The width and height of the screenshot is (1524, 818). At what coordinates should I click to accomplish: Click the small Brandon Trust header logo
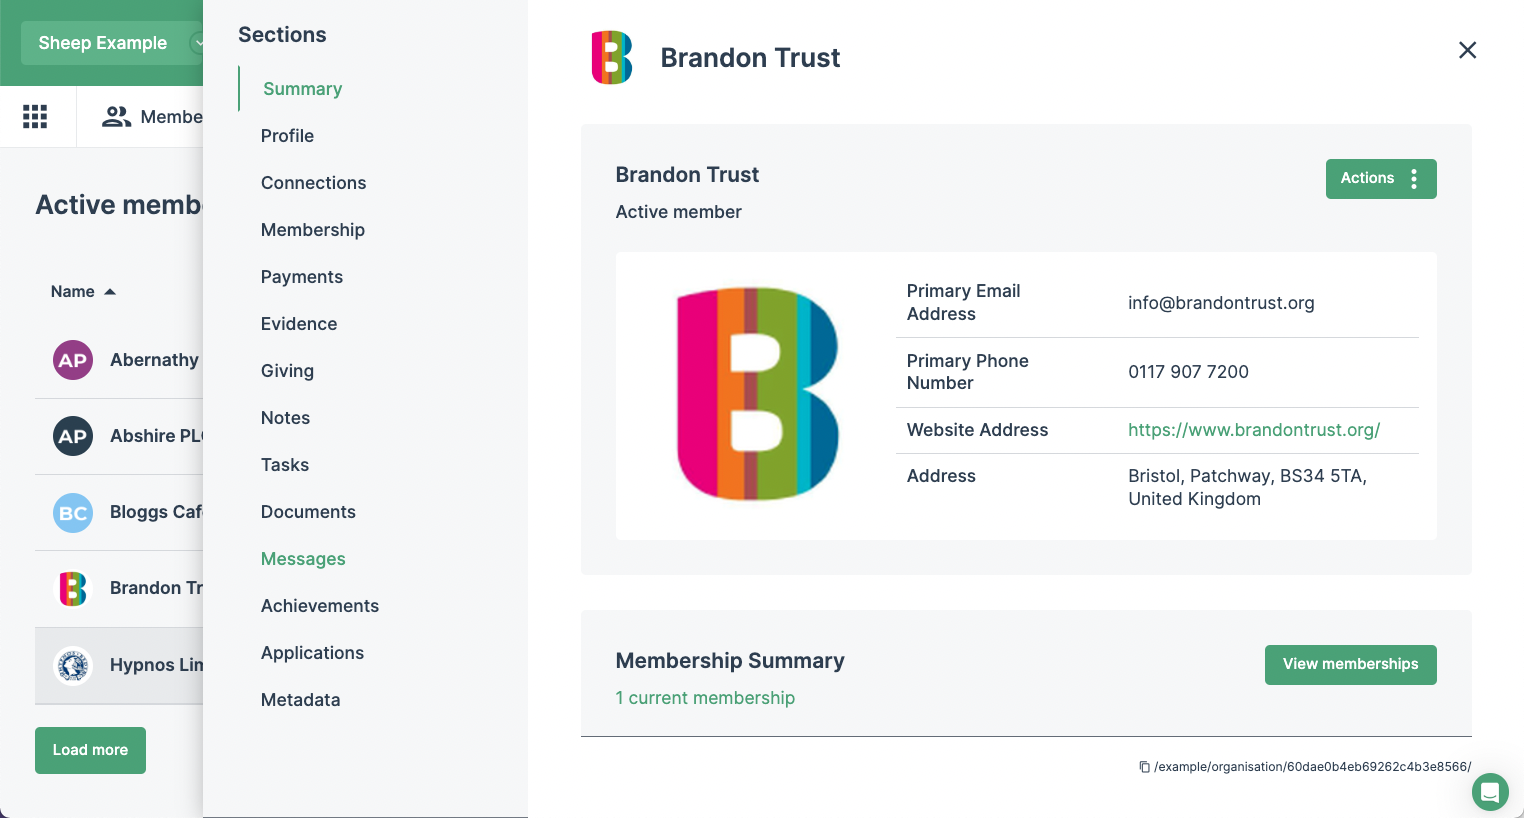point(612,58)
